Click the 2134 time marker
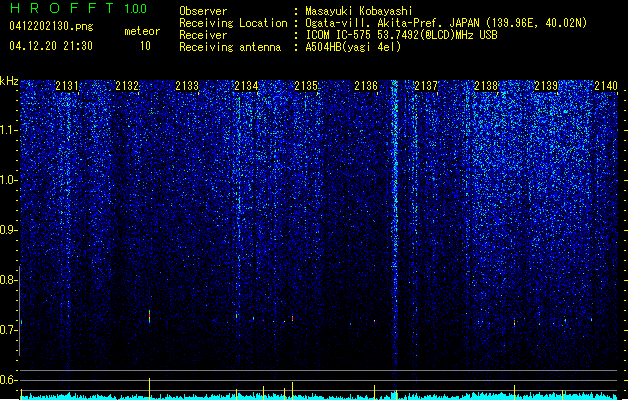 (x=246, y=86)
